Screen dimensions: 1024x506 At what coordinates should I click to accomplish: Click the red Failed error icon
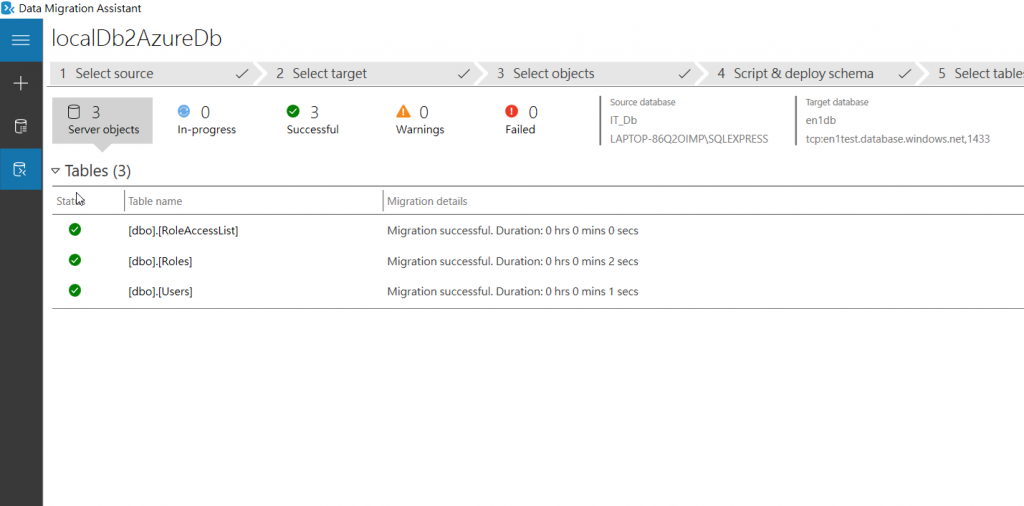(x=511, y=112)
